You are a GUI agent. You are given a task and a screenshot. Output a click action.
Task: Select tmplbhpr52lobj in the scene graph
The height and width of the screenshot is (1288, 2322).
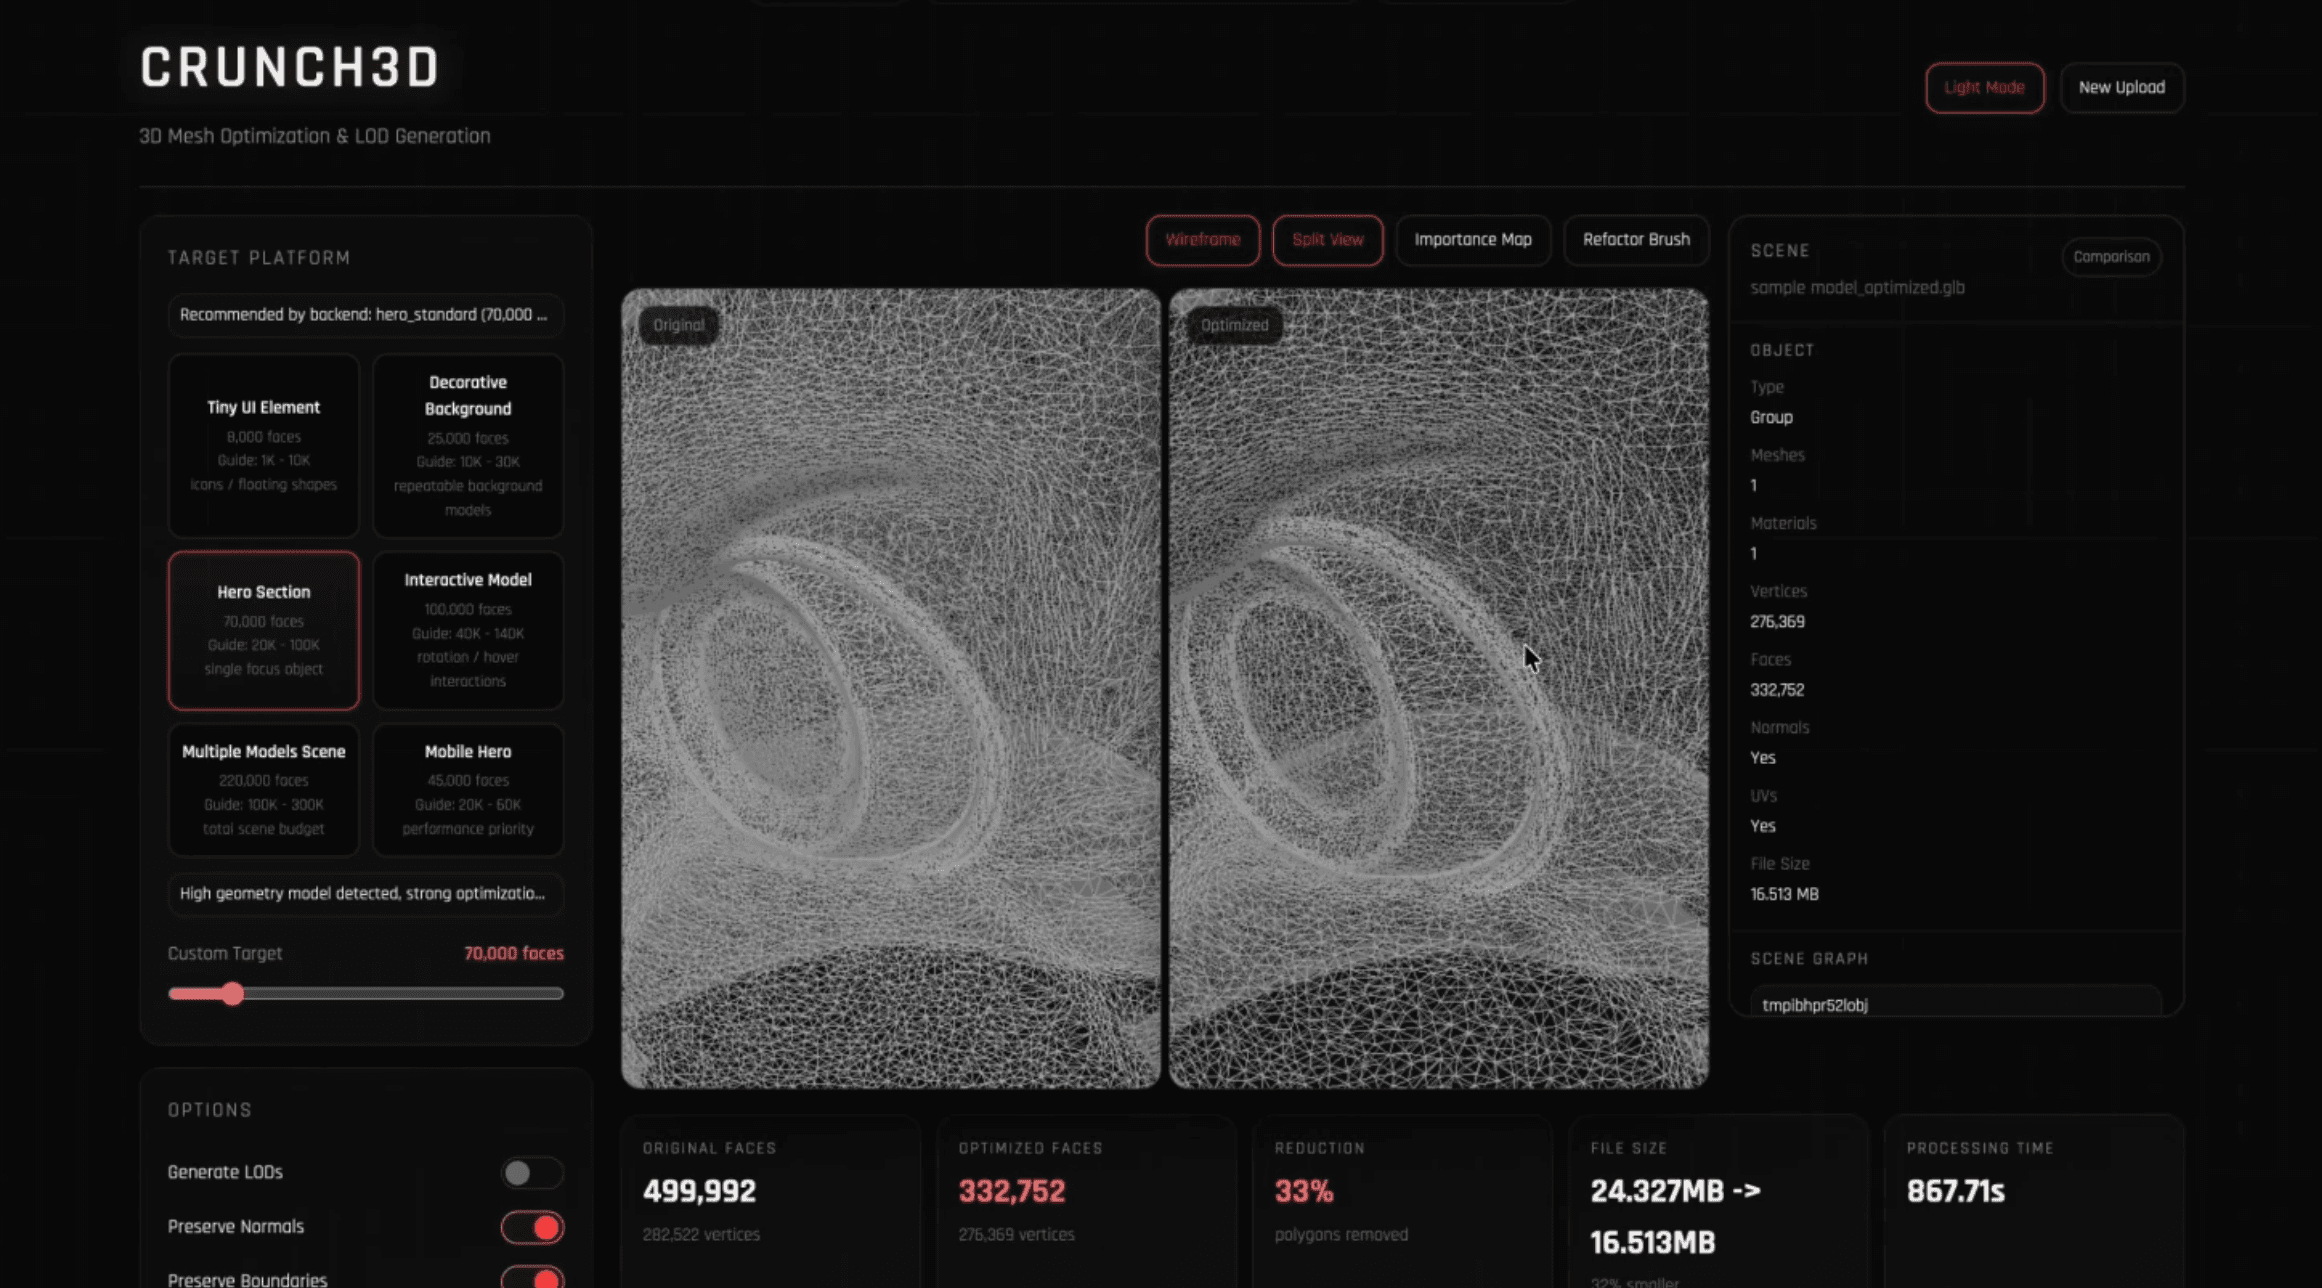click(1955, 1003)
